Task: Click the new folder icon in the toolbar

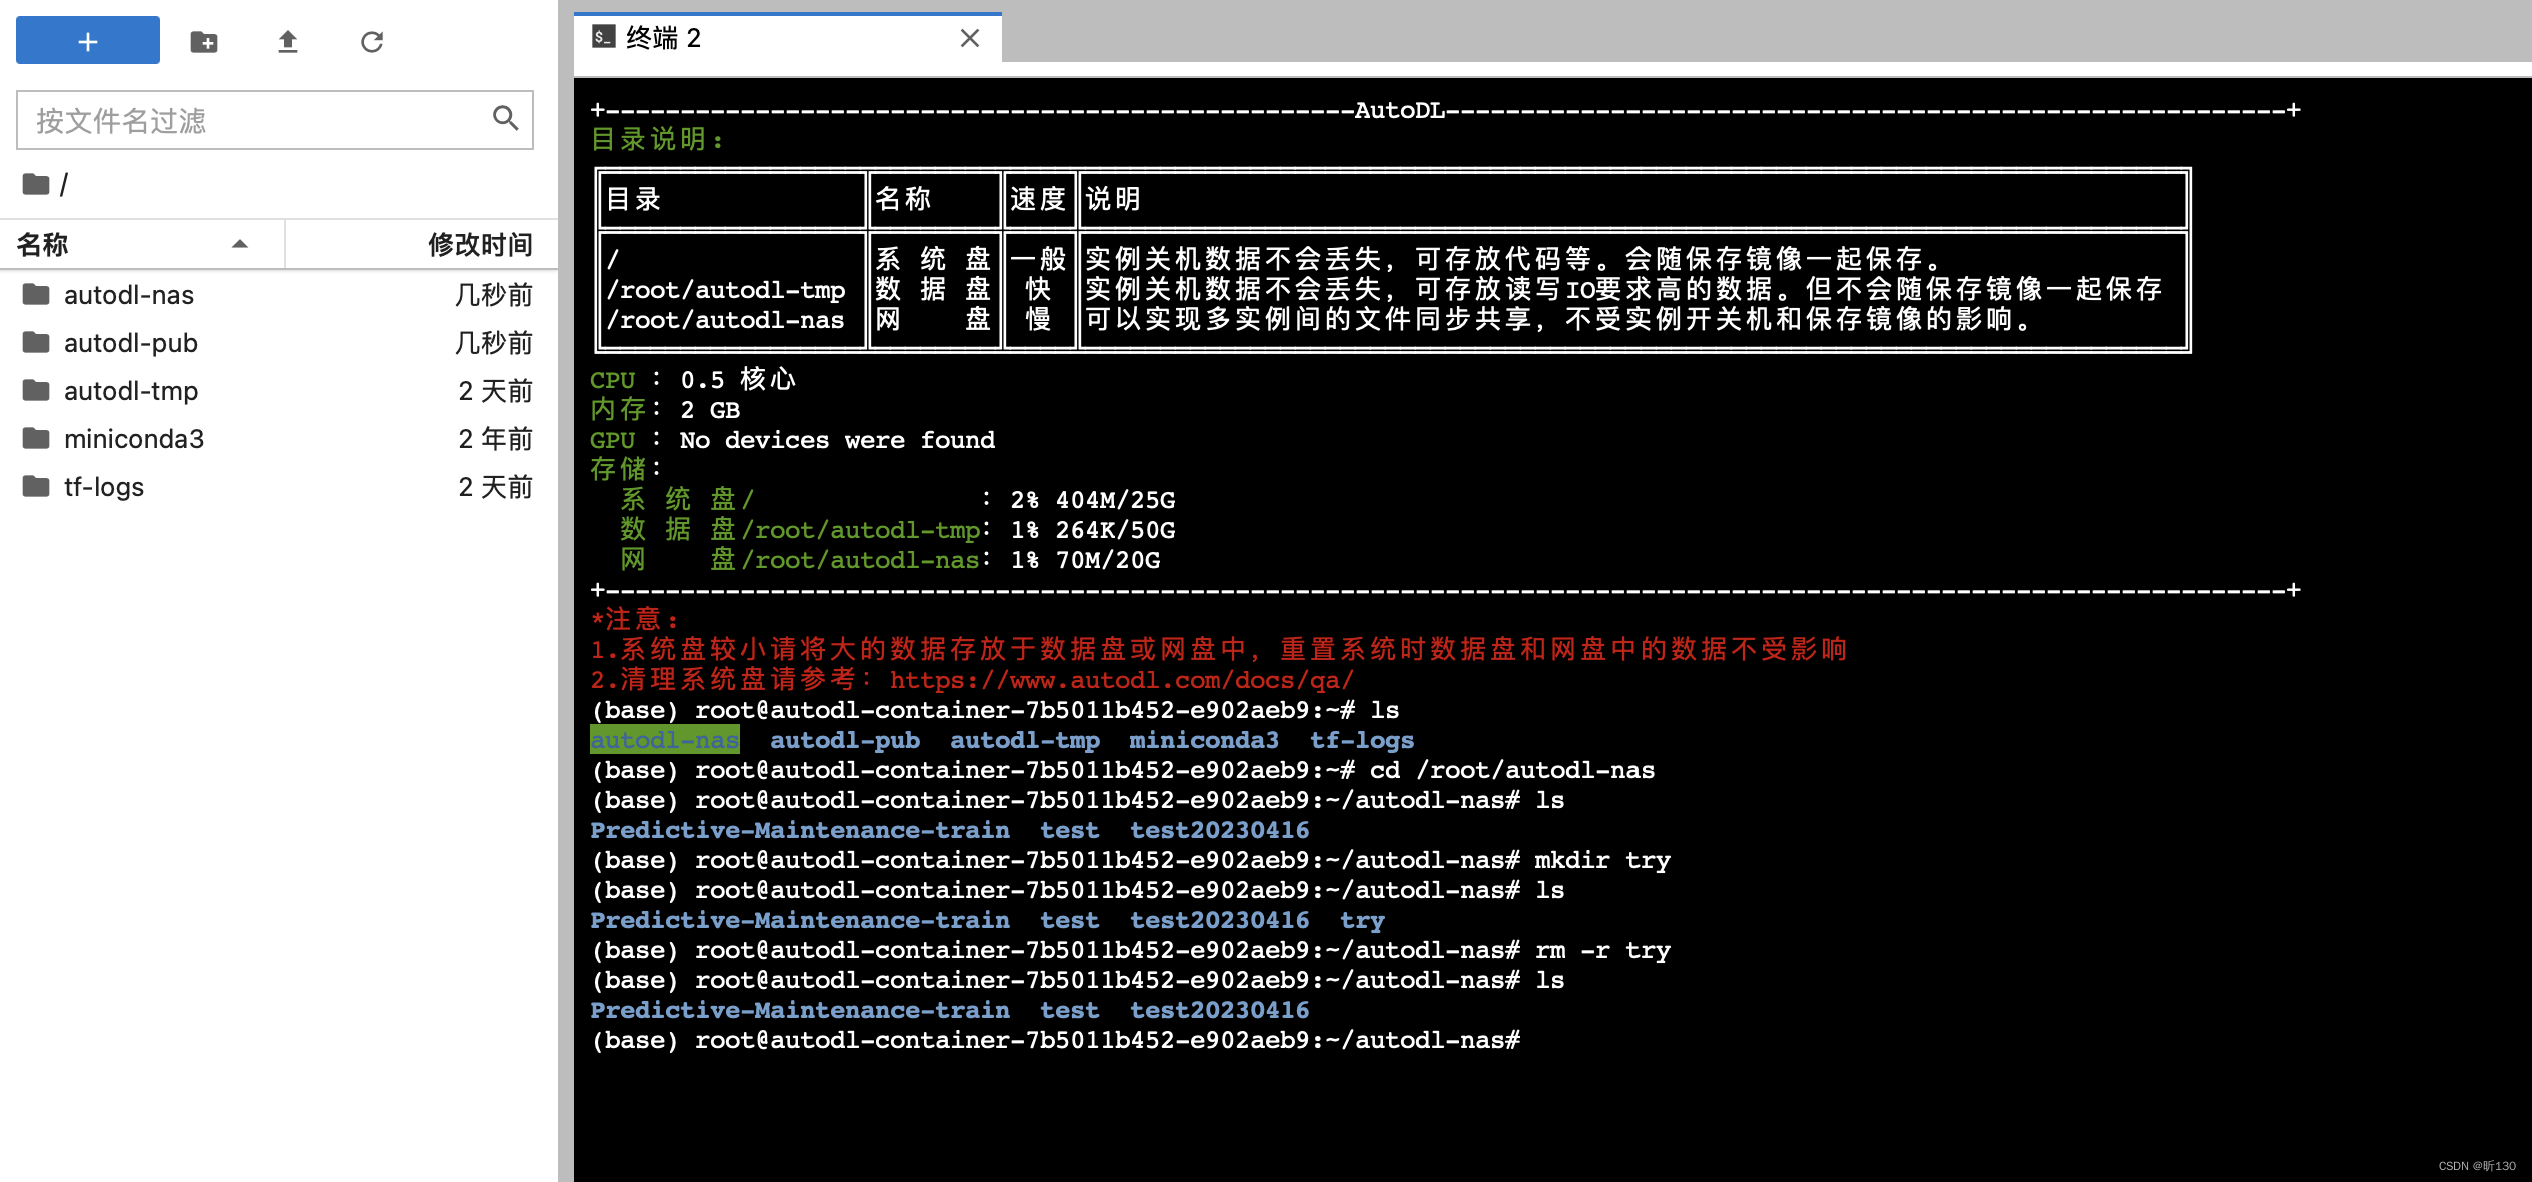Action: [204, 42]
